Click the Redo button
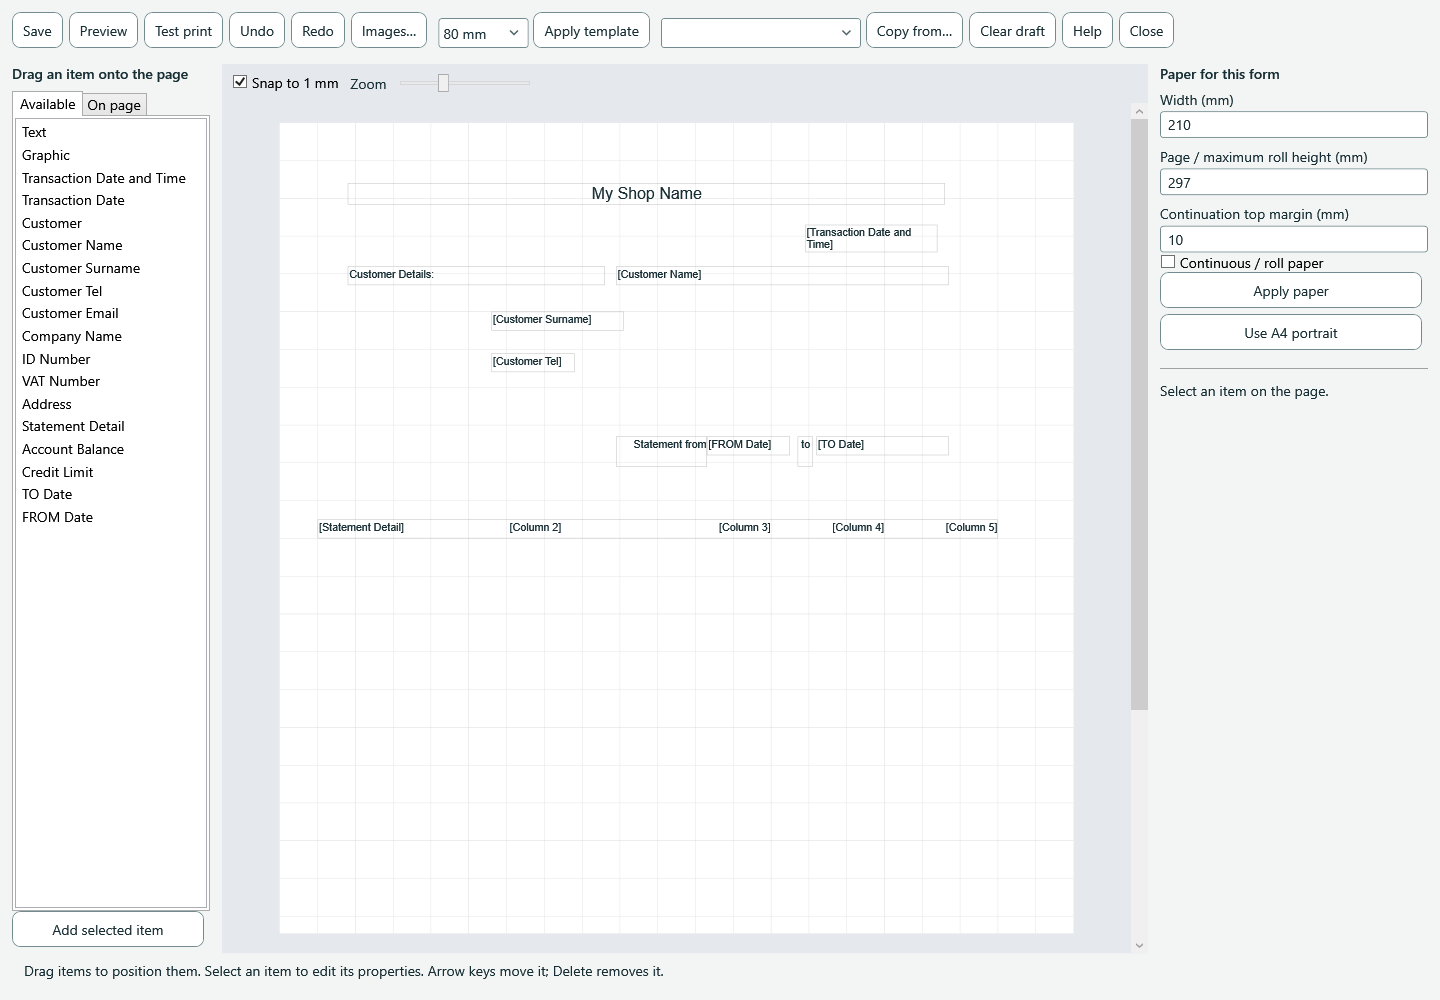The width and height of the screenshot is (1440, 1000). tap(318, 31)
